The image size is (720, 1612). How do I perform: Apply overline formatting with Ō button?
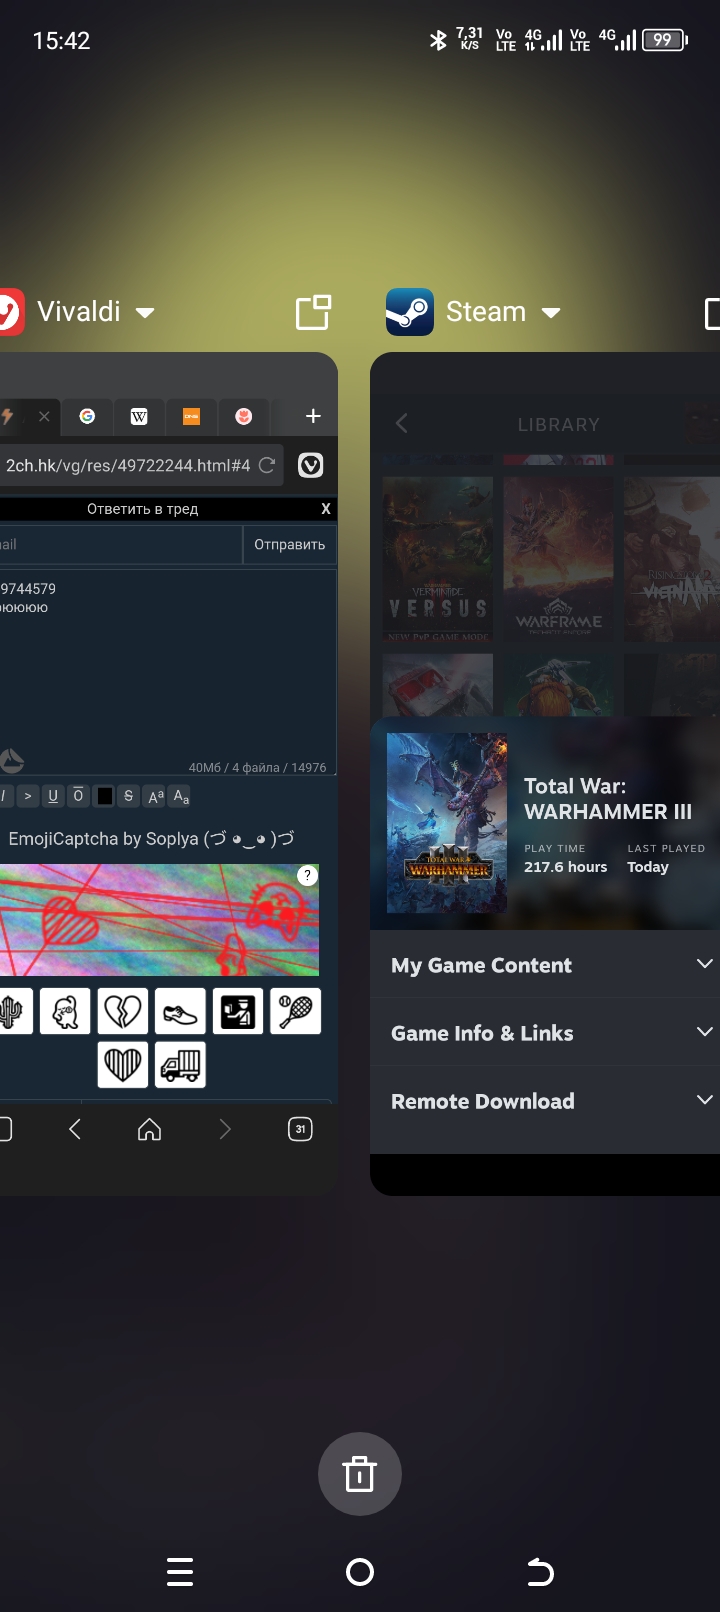[78, 796]
